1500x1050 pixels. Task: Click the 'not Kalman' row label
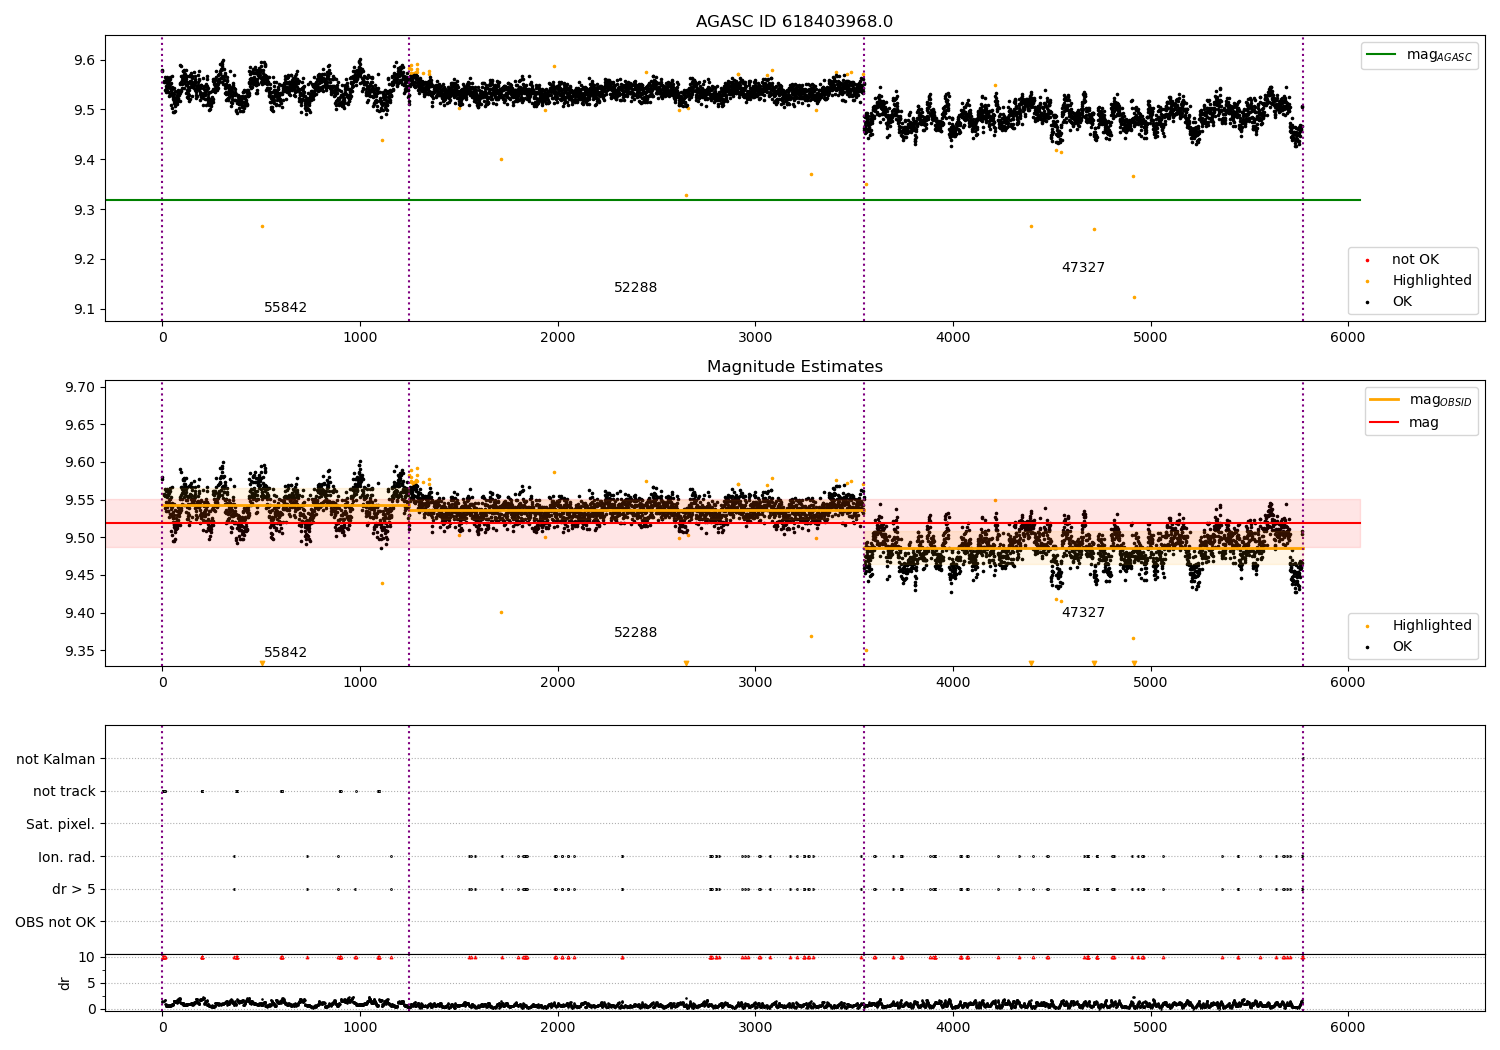[56, 760]
